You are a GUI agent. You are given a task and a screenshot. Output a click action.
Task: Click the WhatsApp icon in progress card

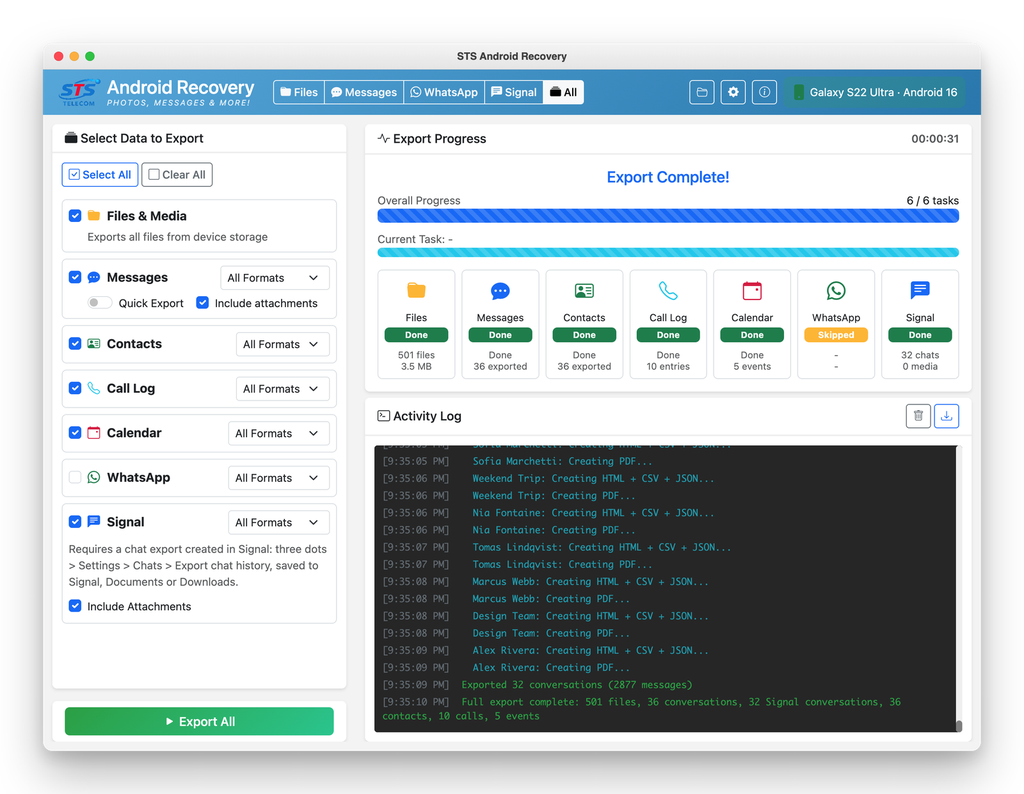[x=836, y=291]
